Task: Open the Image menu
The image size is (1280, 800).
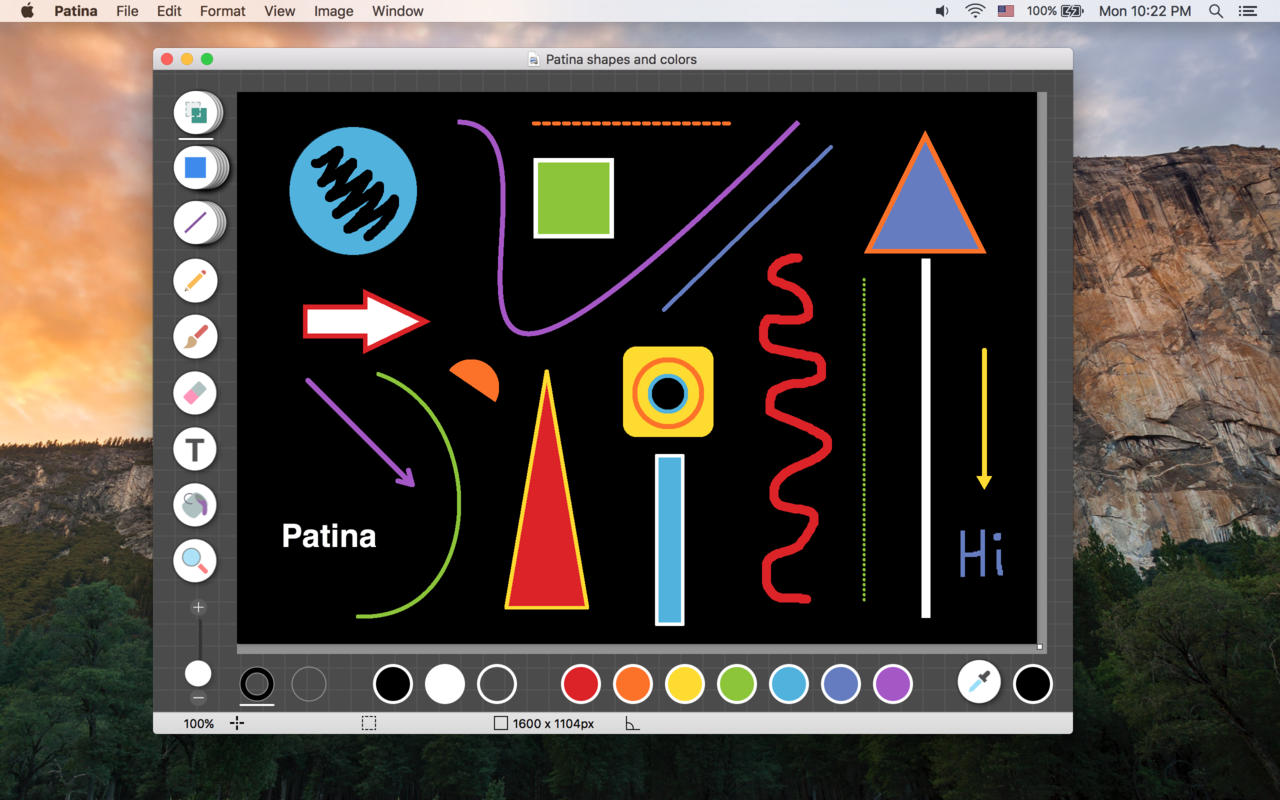Action: tap(333, 11)
